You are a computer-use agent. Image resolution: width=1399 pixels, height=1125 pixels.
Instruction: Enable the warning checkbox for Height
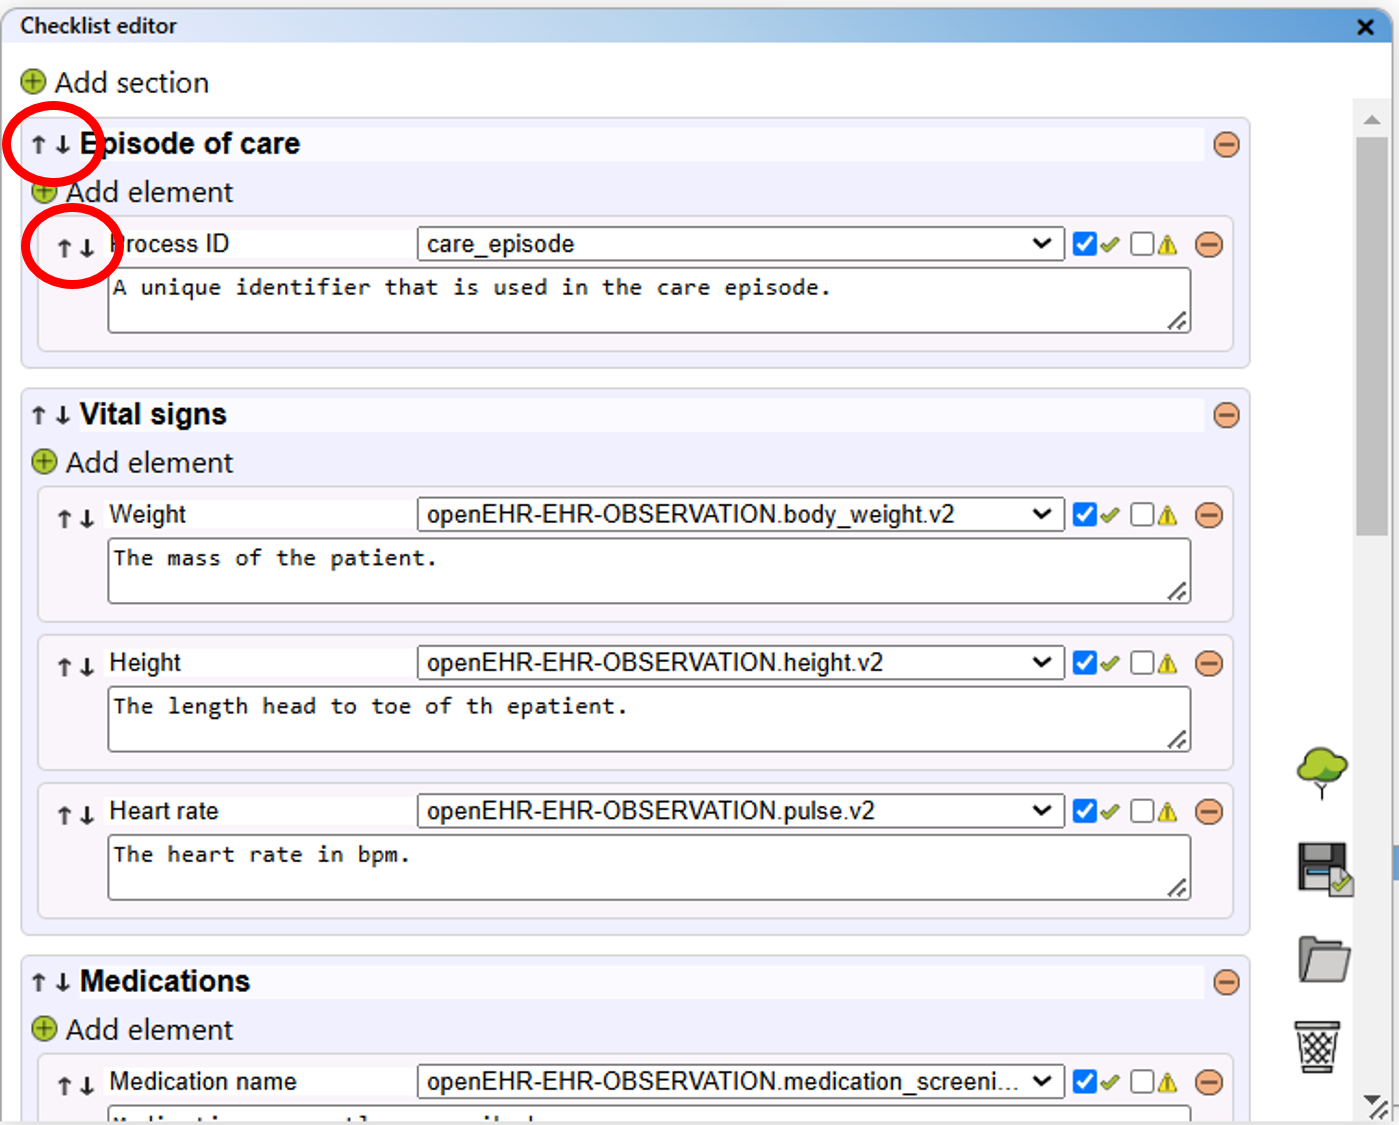1142,663
